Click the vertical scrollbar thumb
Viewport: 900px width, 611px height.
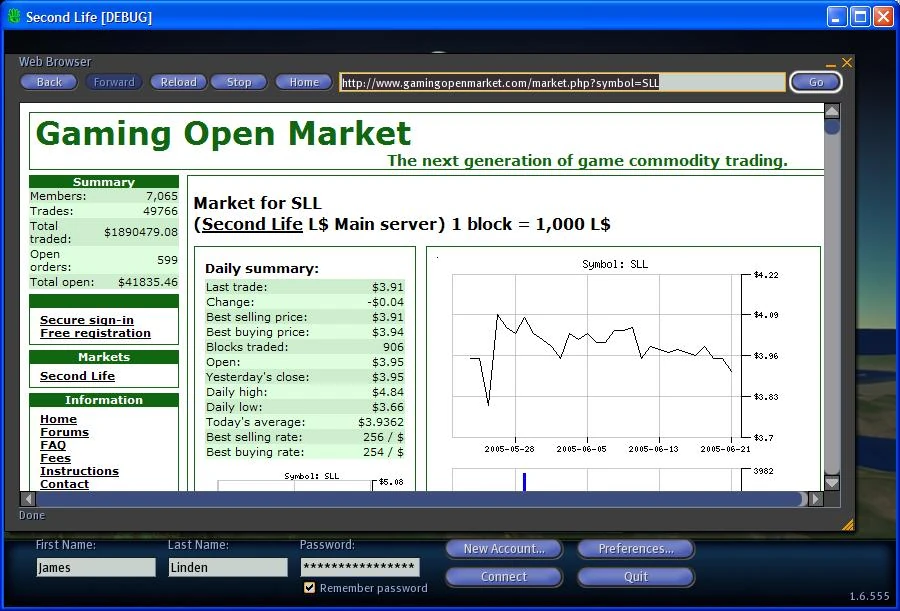[x=832, y=127]
